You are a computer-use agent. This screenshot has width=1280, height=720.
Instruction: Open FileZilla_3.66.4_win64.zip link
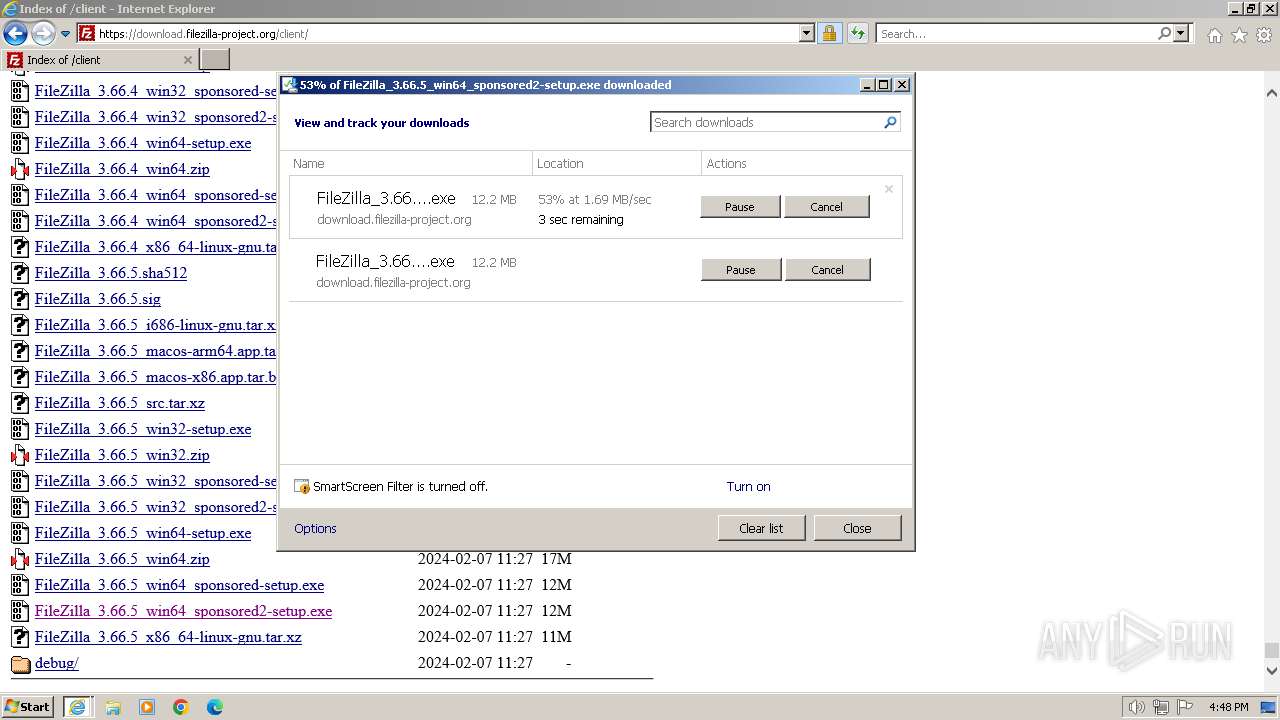tap(122, 169)
